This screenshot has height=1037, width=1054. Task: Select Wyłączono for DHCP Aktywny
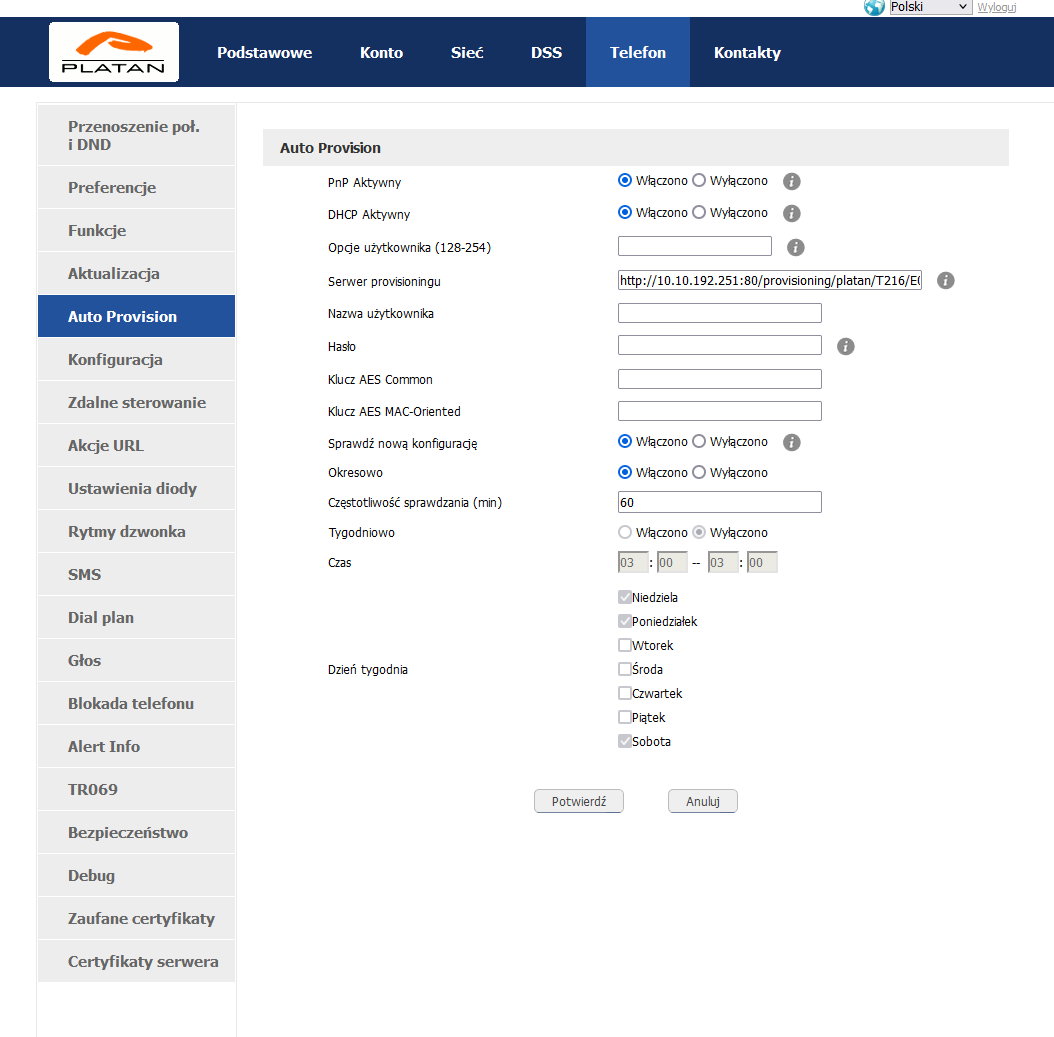coord(698,212)
